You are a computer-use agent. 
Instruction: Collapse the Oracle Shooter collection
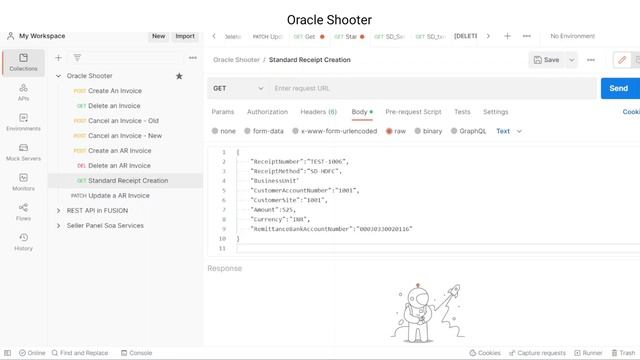(58, 76)
